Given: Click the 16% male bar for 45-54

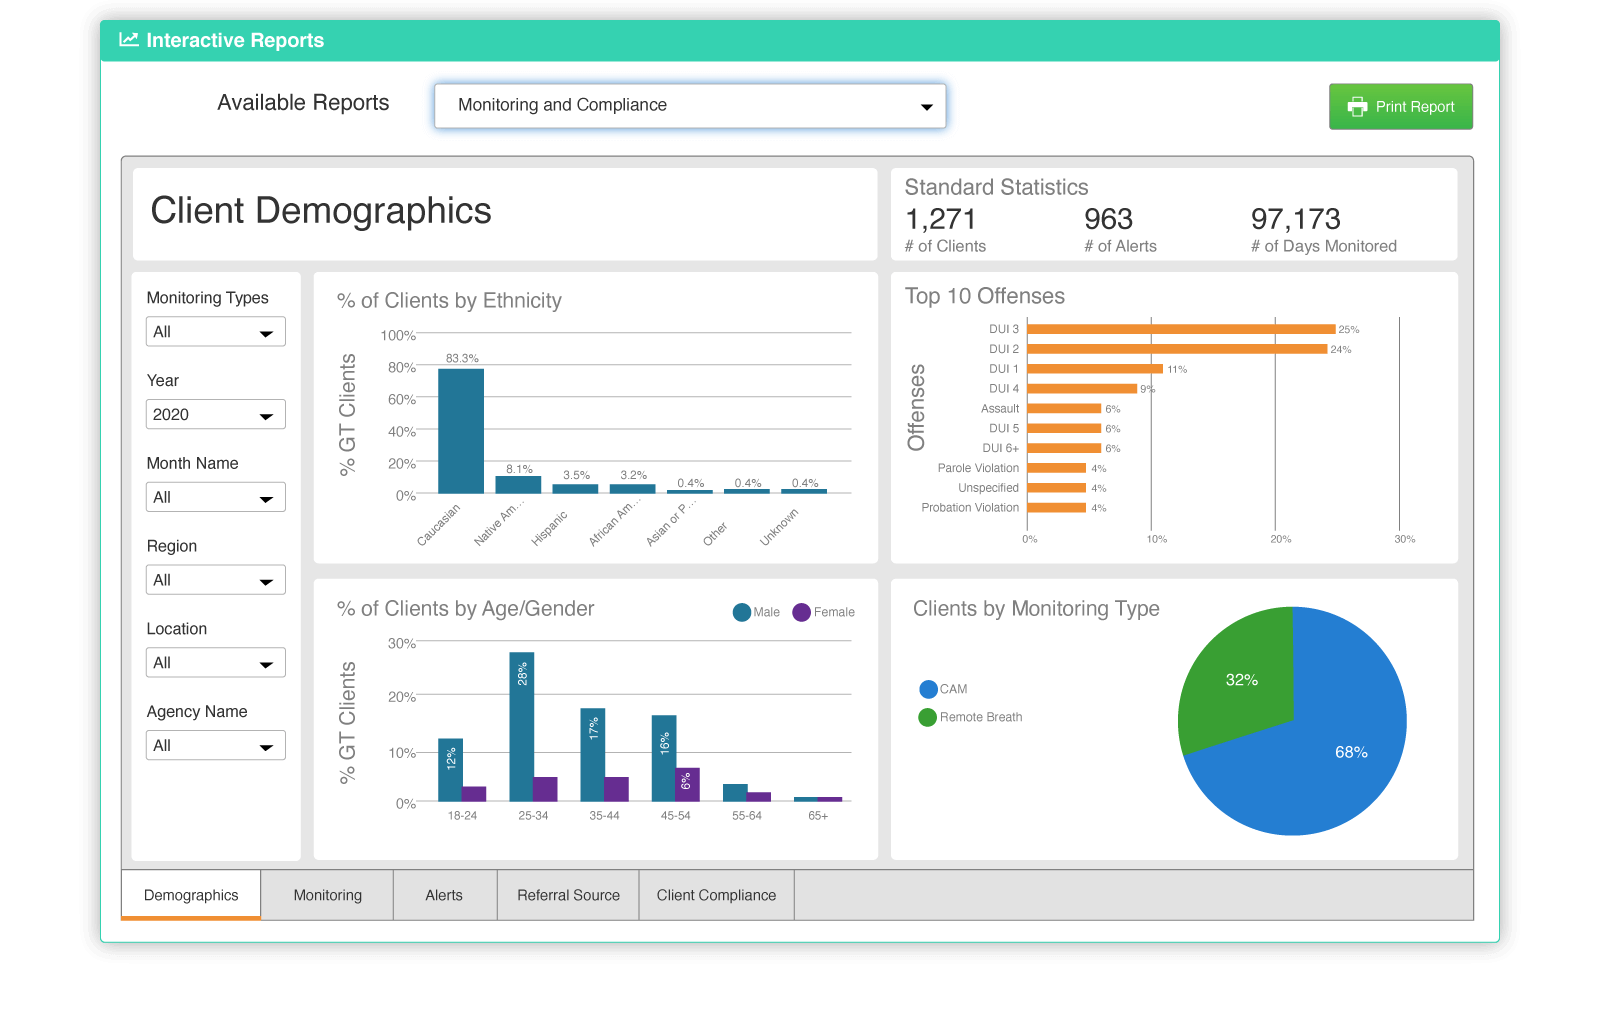Looking at the screenshot, I should tap(664, 758).
